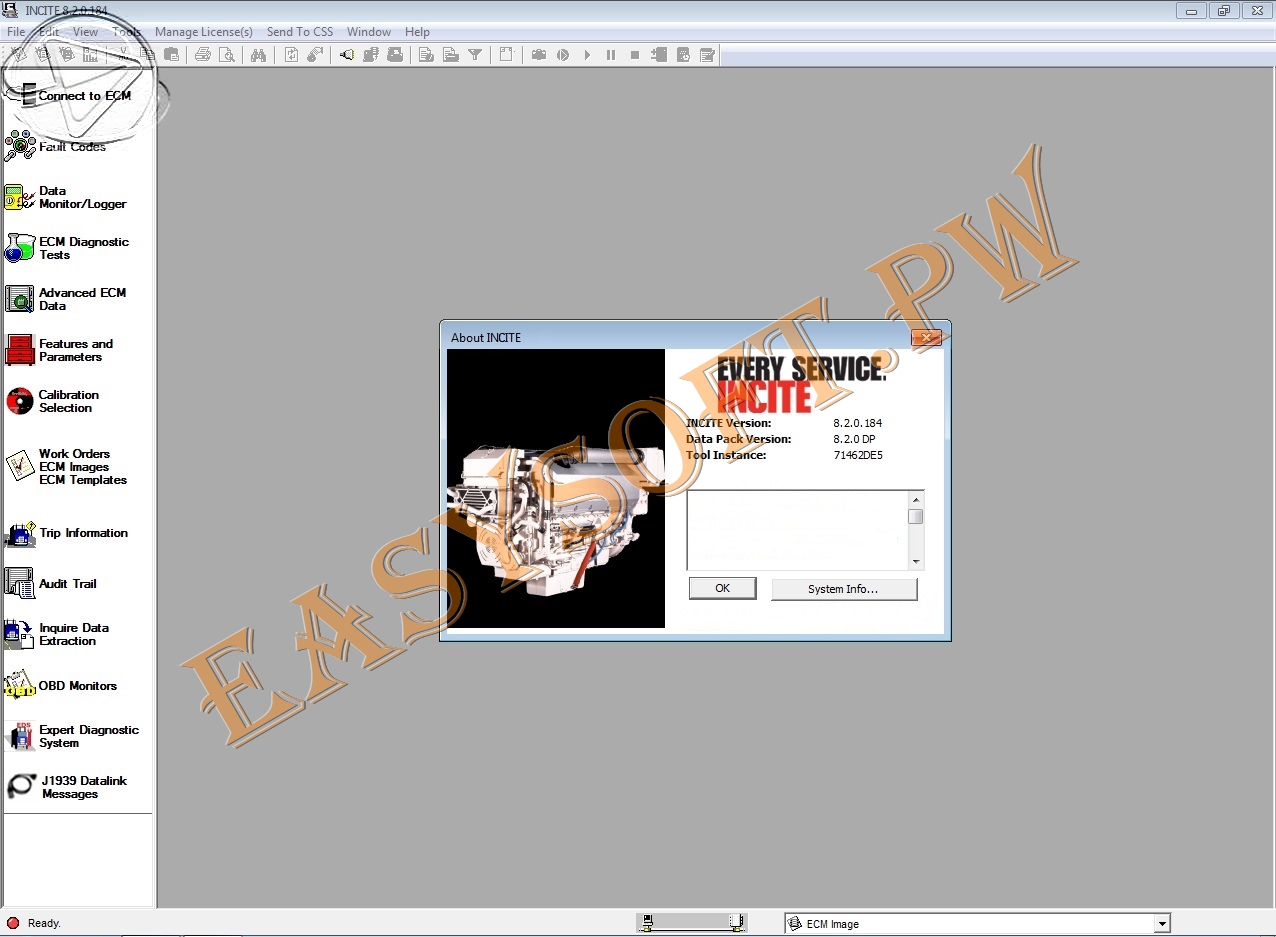1276x937 pixels.
Task: Click the Pause button in toolbar
Action: (x=611, y=55)
